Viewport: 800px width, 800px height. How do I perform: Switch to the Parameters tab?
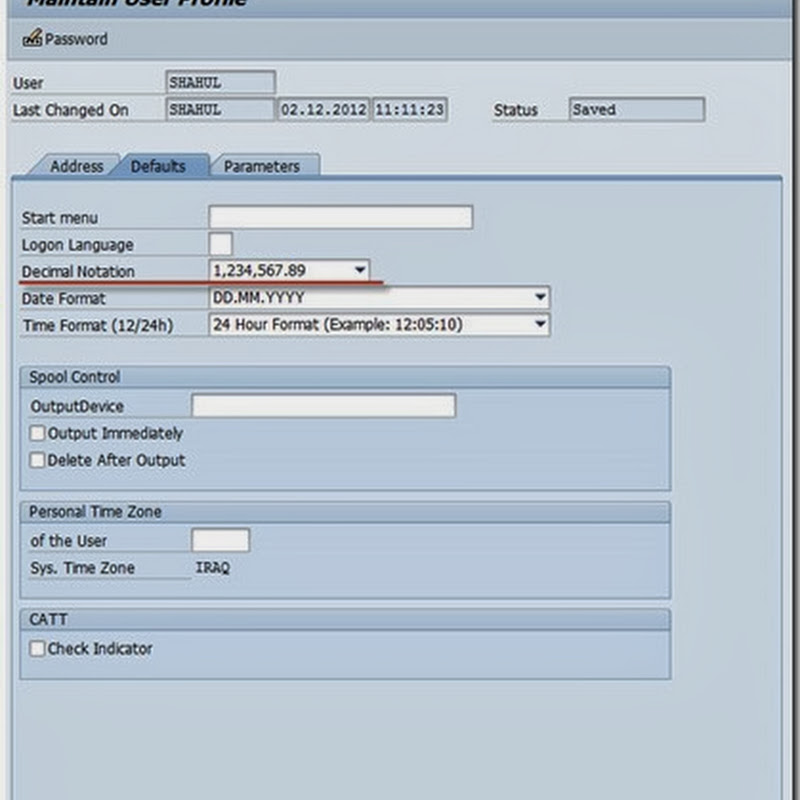[263, 166]
